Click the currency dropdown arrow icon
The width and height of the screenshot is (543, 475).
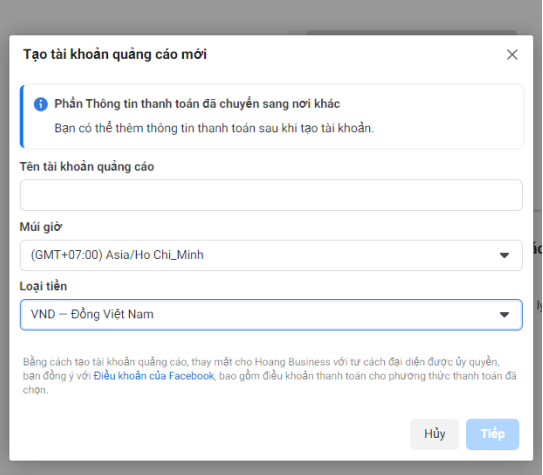504,314
